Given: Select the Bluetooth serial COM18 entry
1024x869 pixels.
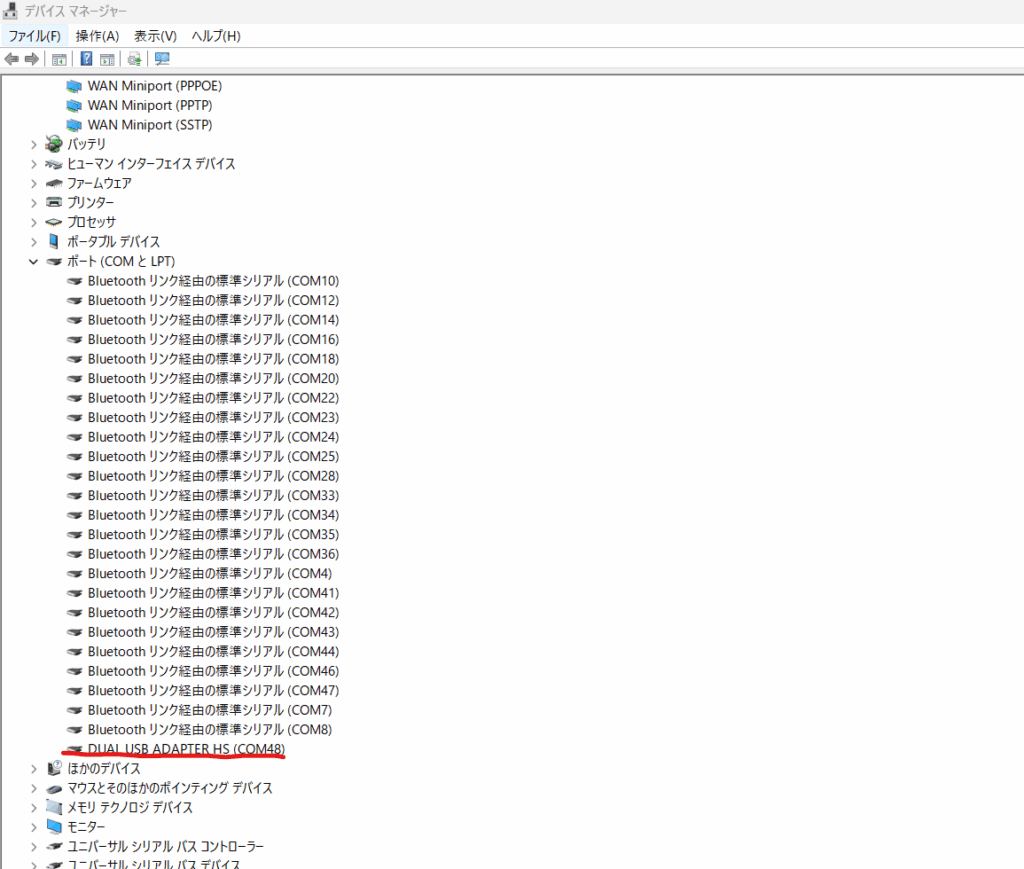Looking at the screenshot, I should tap(214, 359).
